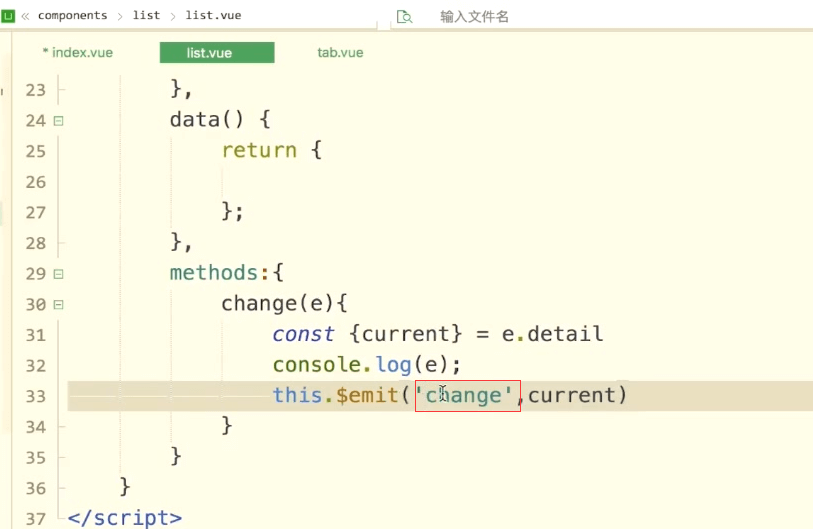Click 'e.detail' on line 31
The height and width of the screenshot is (529, 813).
click(x=552, y=334)
